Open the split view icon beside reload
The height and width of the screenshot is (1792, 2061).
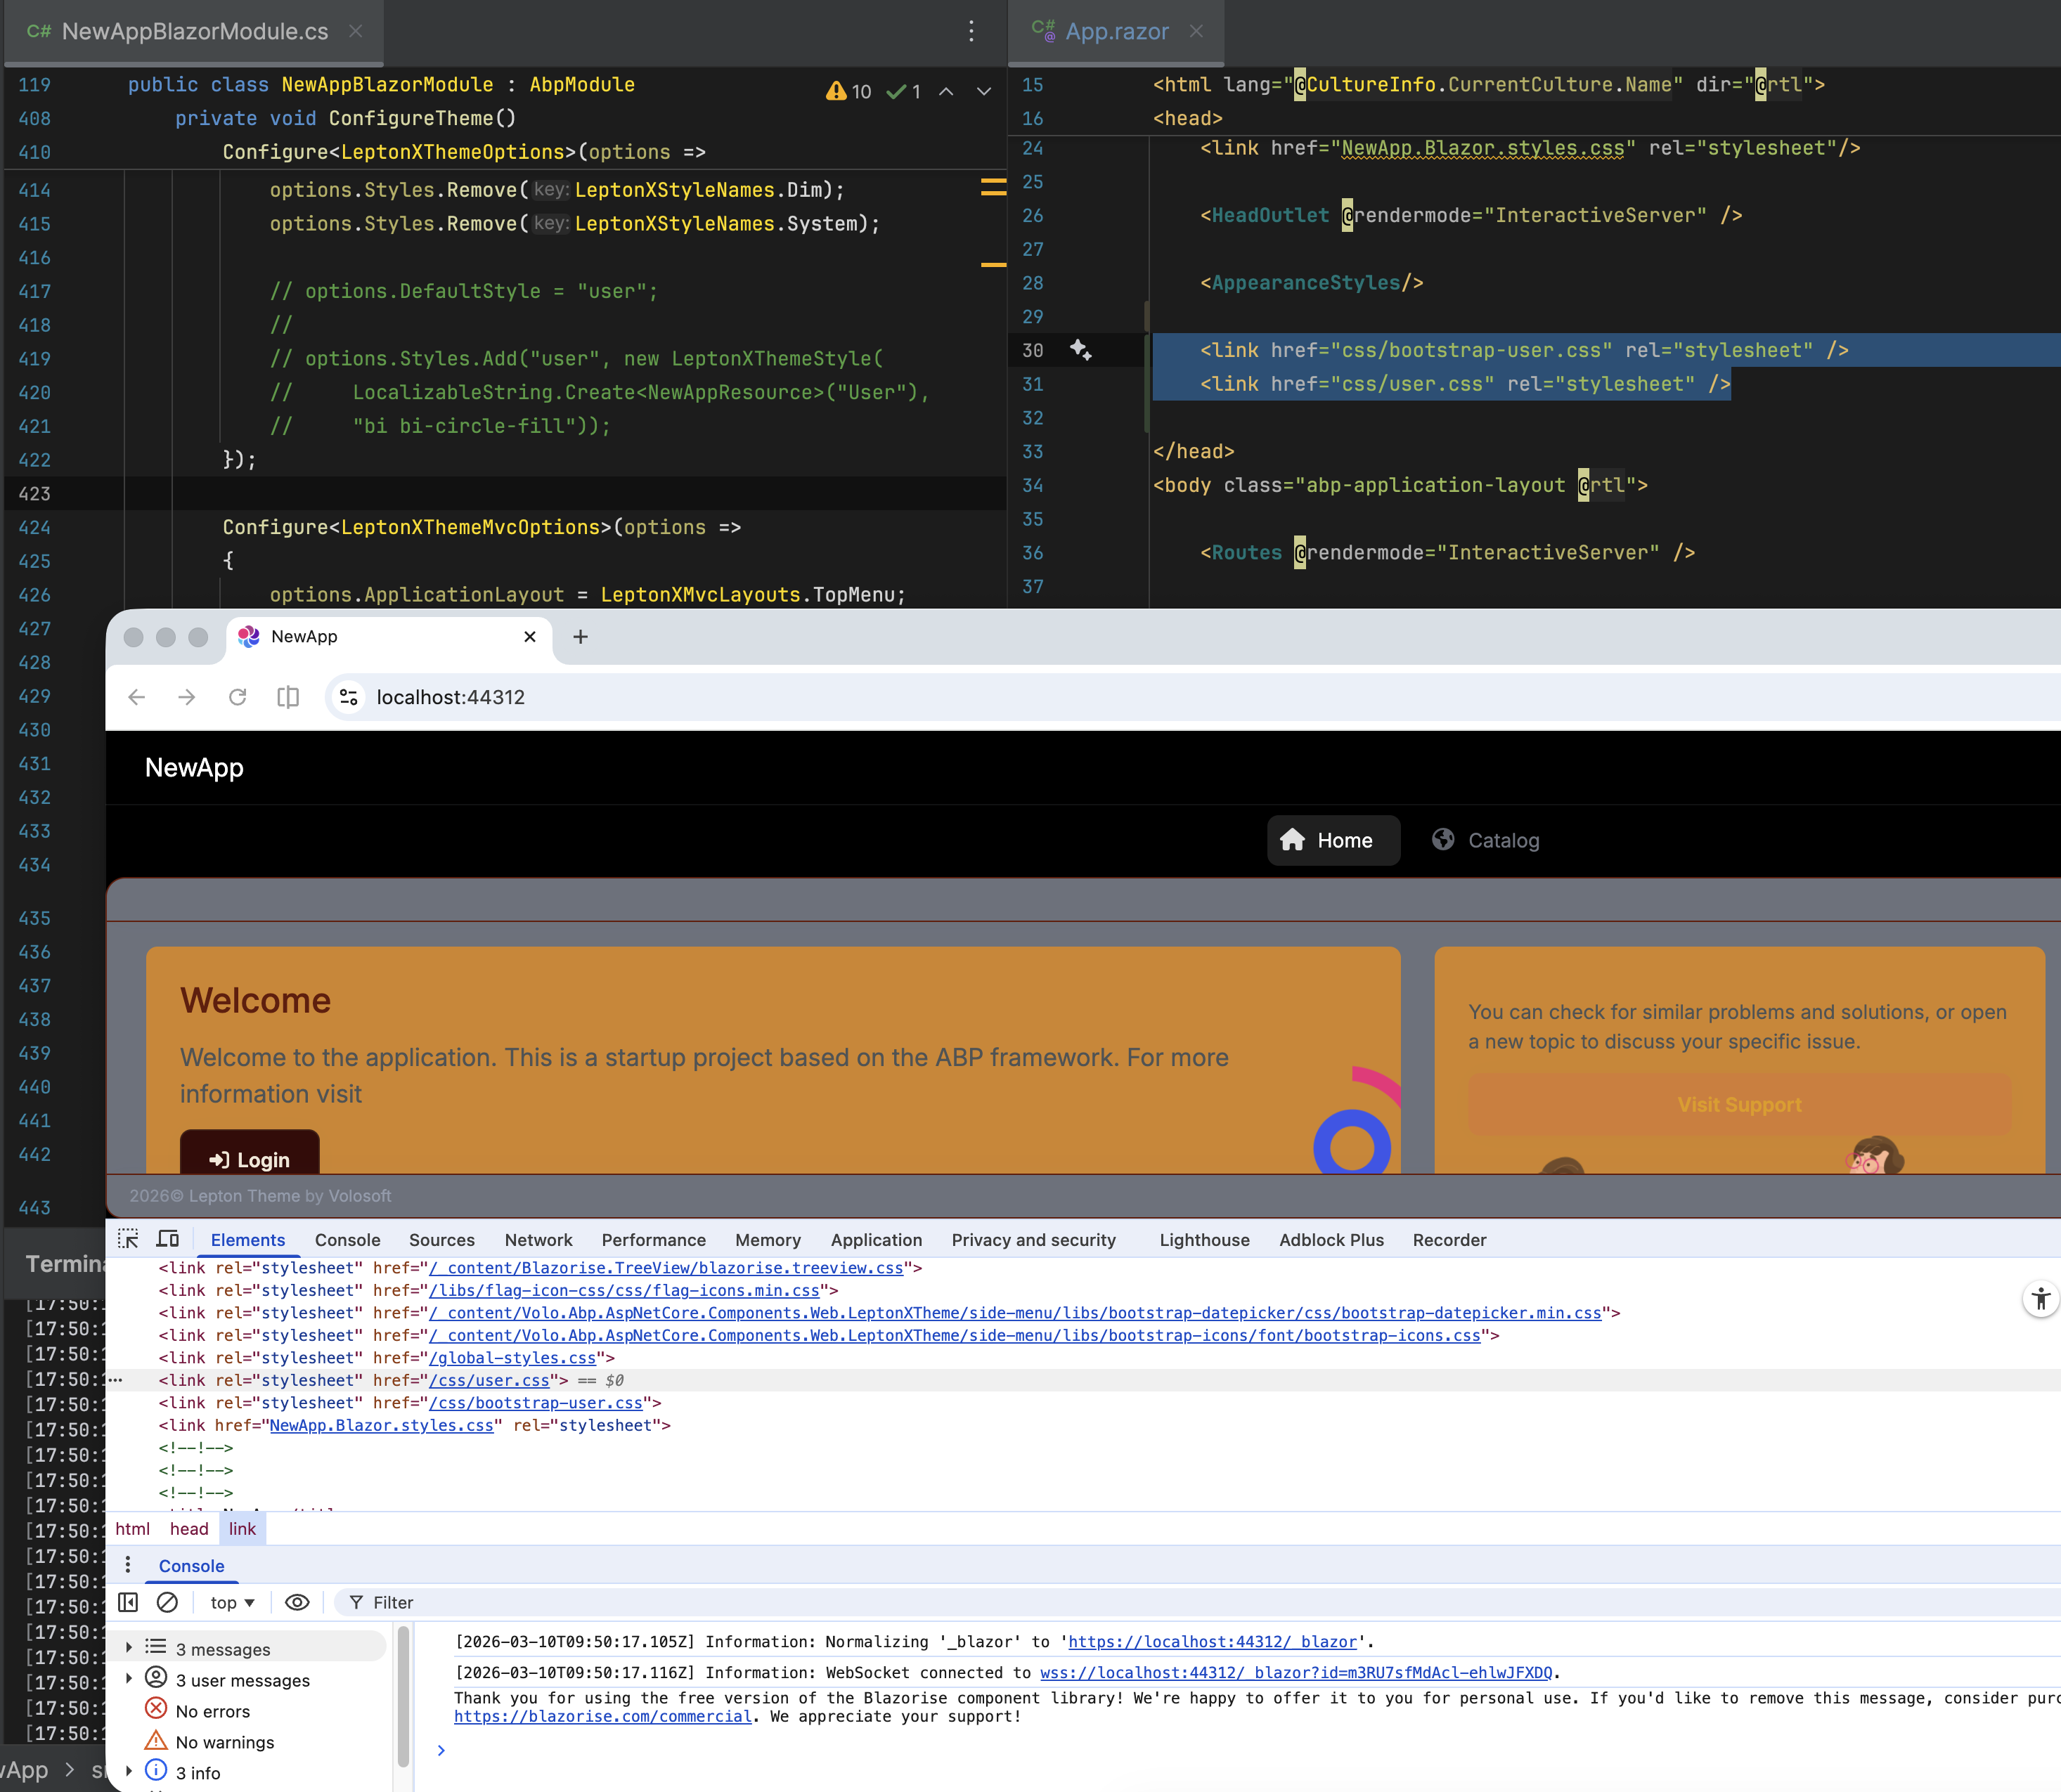tap(288, 697)
